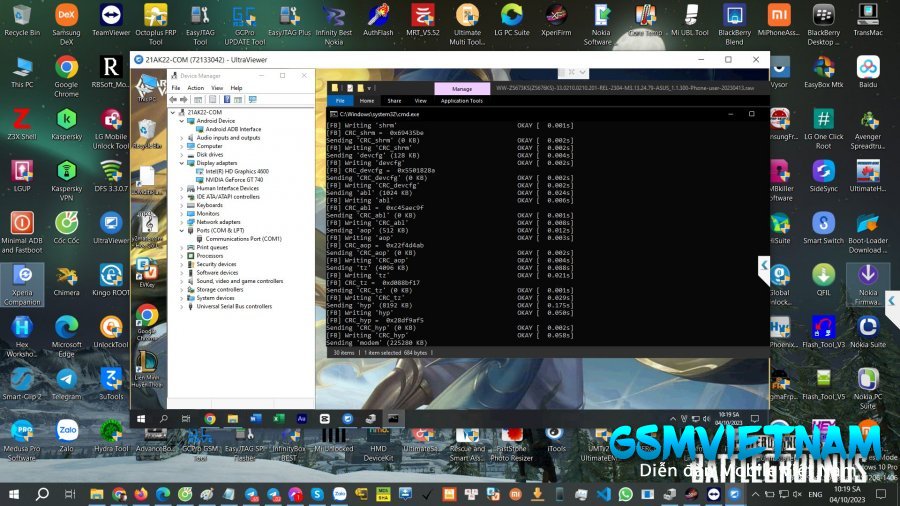The image size is (900, 506).
Task: Open WhatsApp from the Windows taskbar
Action: (x=626, y=494)
